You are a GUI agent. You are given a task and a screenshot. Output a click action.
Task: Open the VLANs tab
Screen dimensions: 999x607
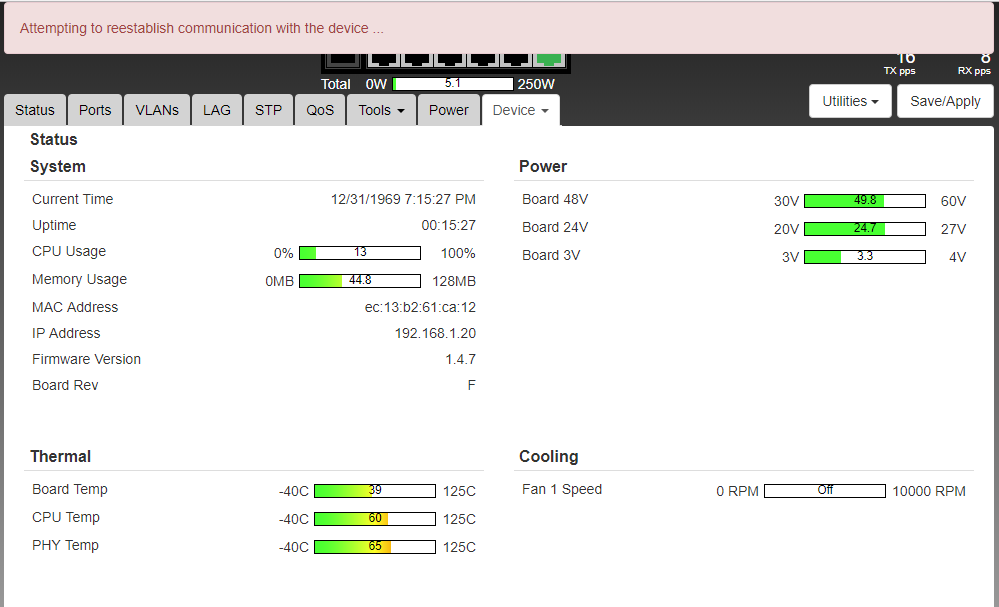[x=157, y=110]
